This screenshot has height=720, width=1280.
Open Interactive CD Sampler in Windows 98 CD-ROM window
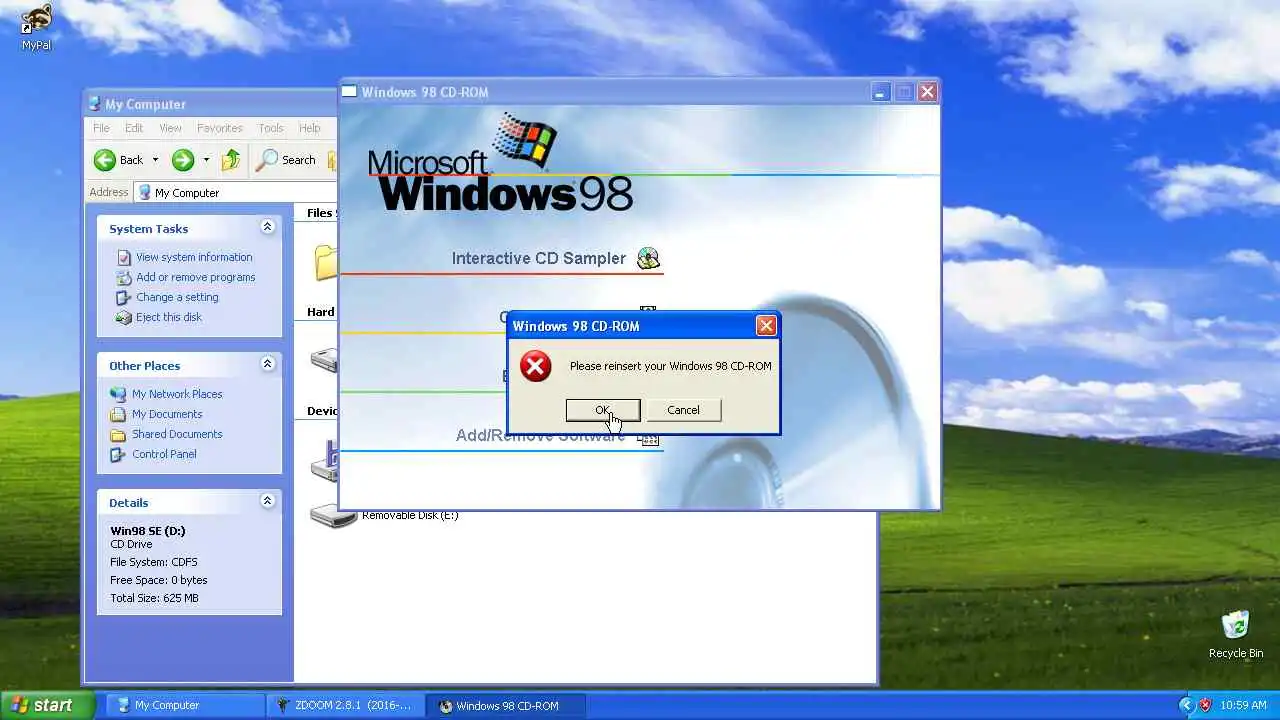coord(538,258)
